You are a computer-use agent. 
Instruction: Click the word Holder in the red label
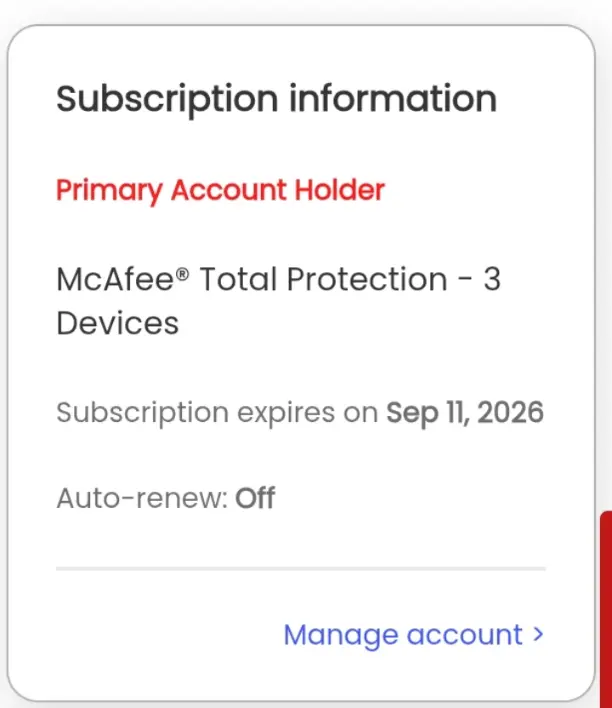340,189
